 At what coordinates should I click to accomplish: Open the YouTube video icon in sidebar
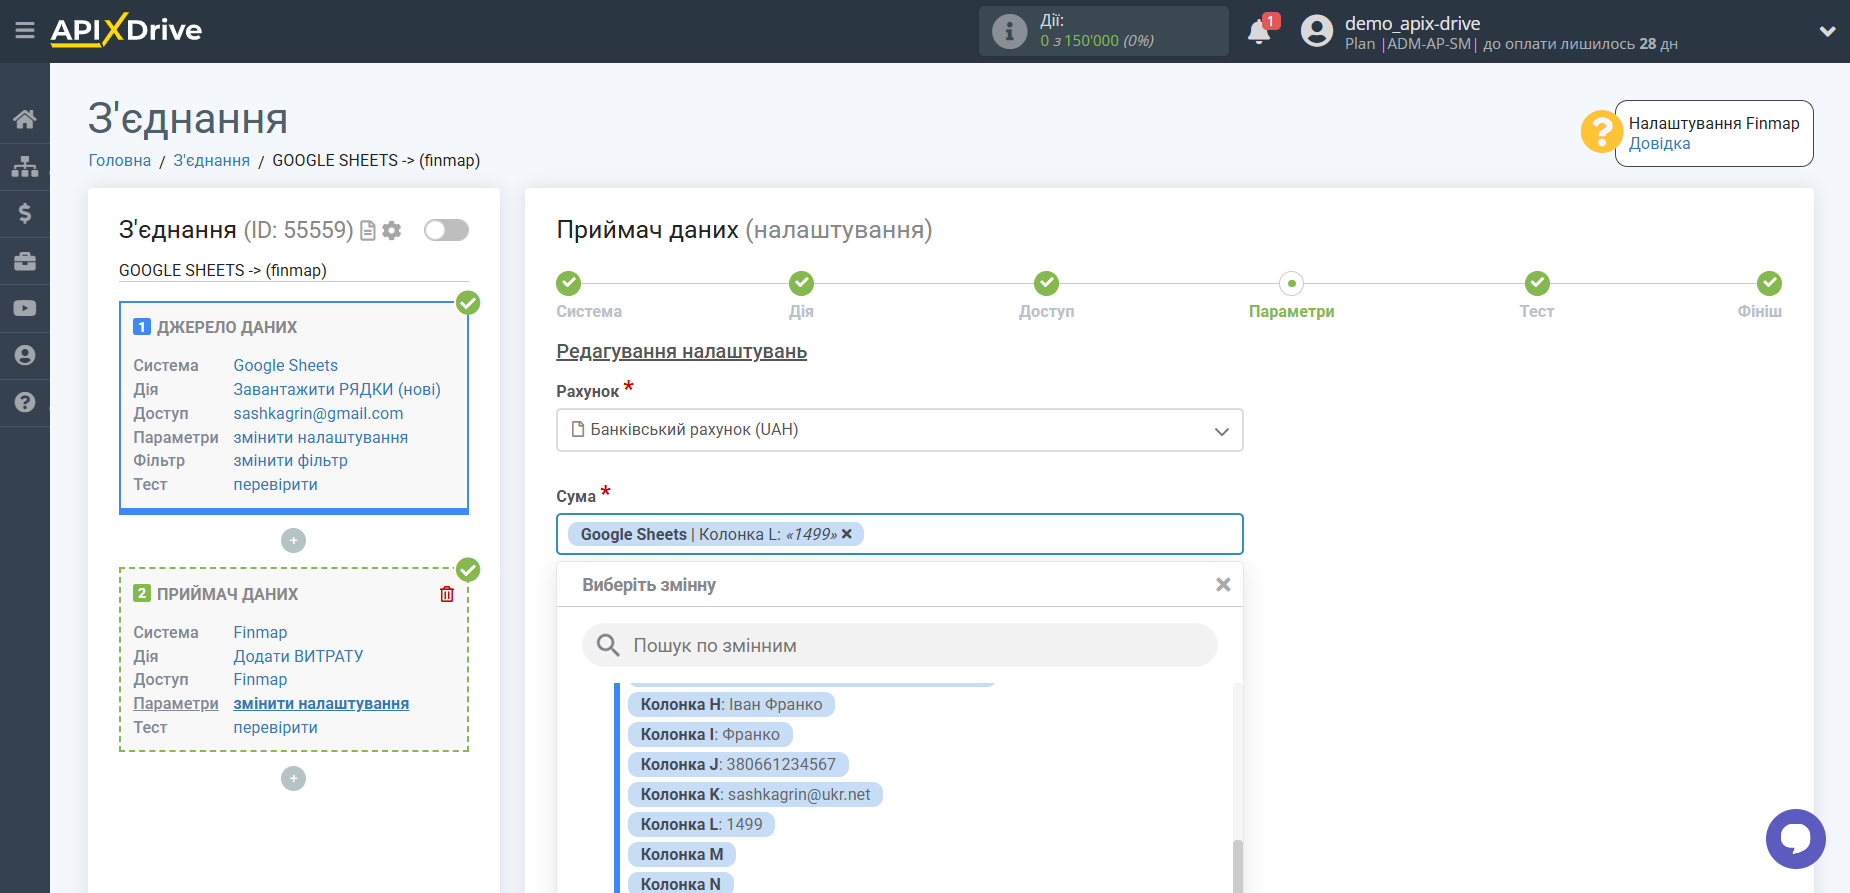pos(25,308)
